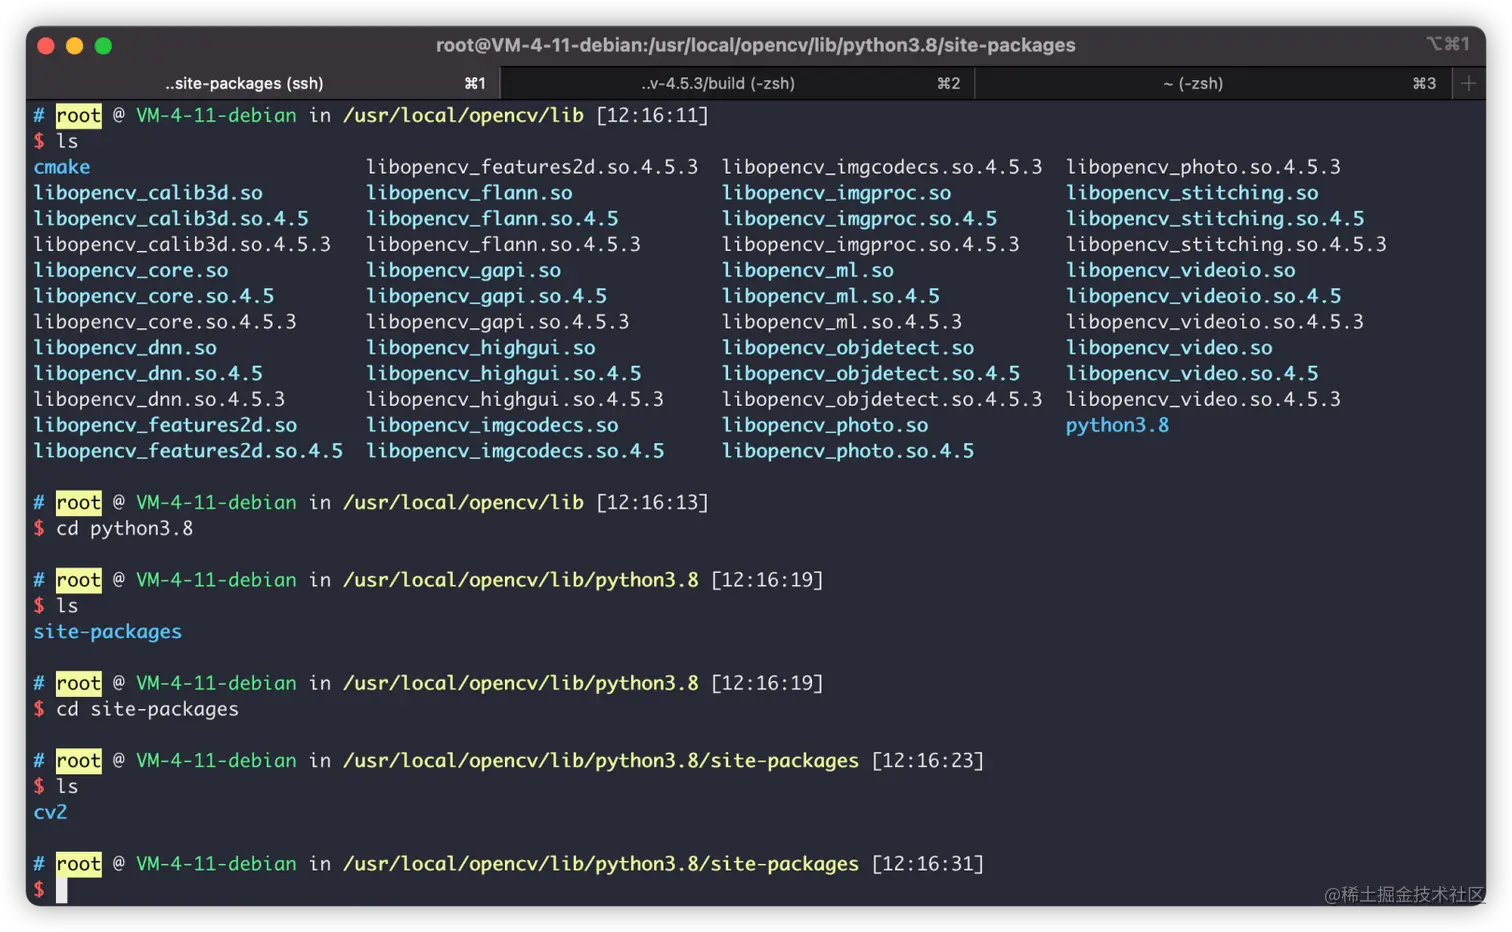The width and height of the screenshot is (1512, 932).
Task: Click libopencv_stitching.so.4.5.3 file name
Action: click(x=1226, y=244)
